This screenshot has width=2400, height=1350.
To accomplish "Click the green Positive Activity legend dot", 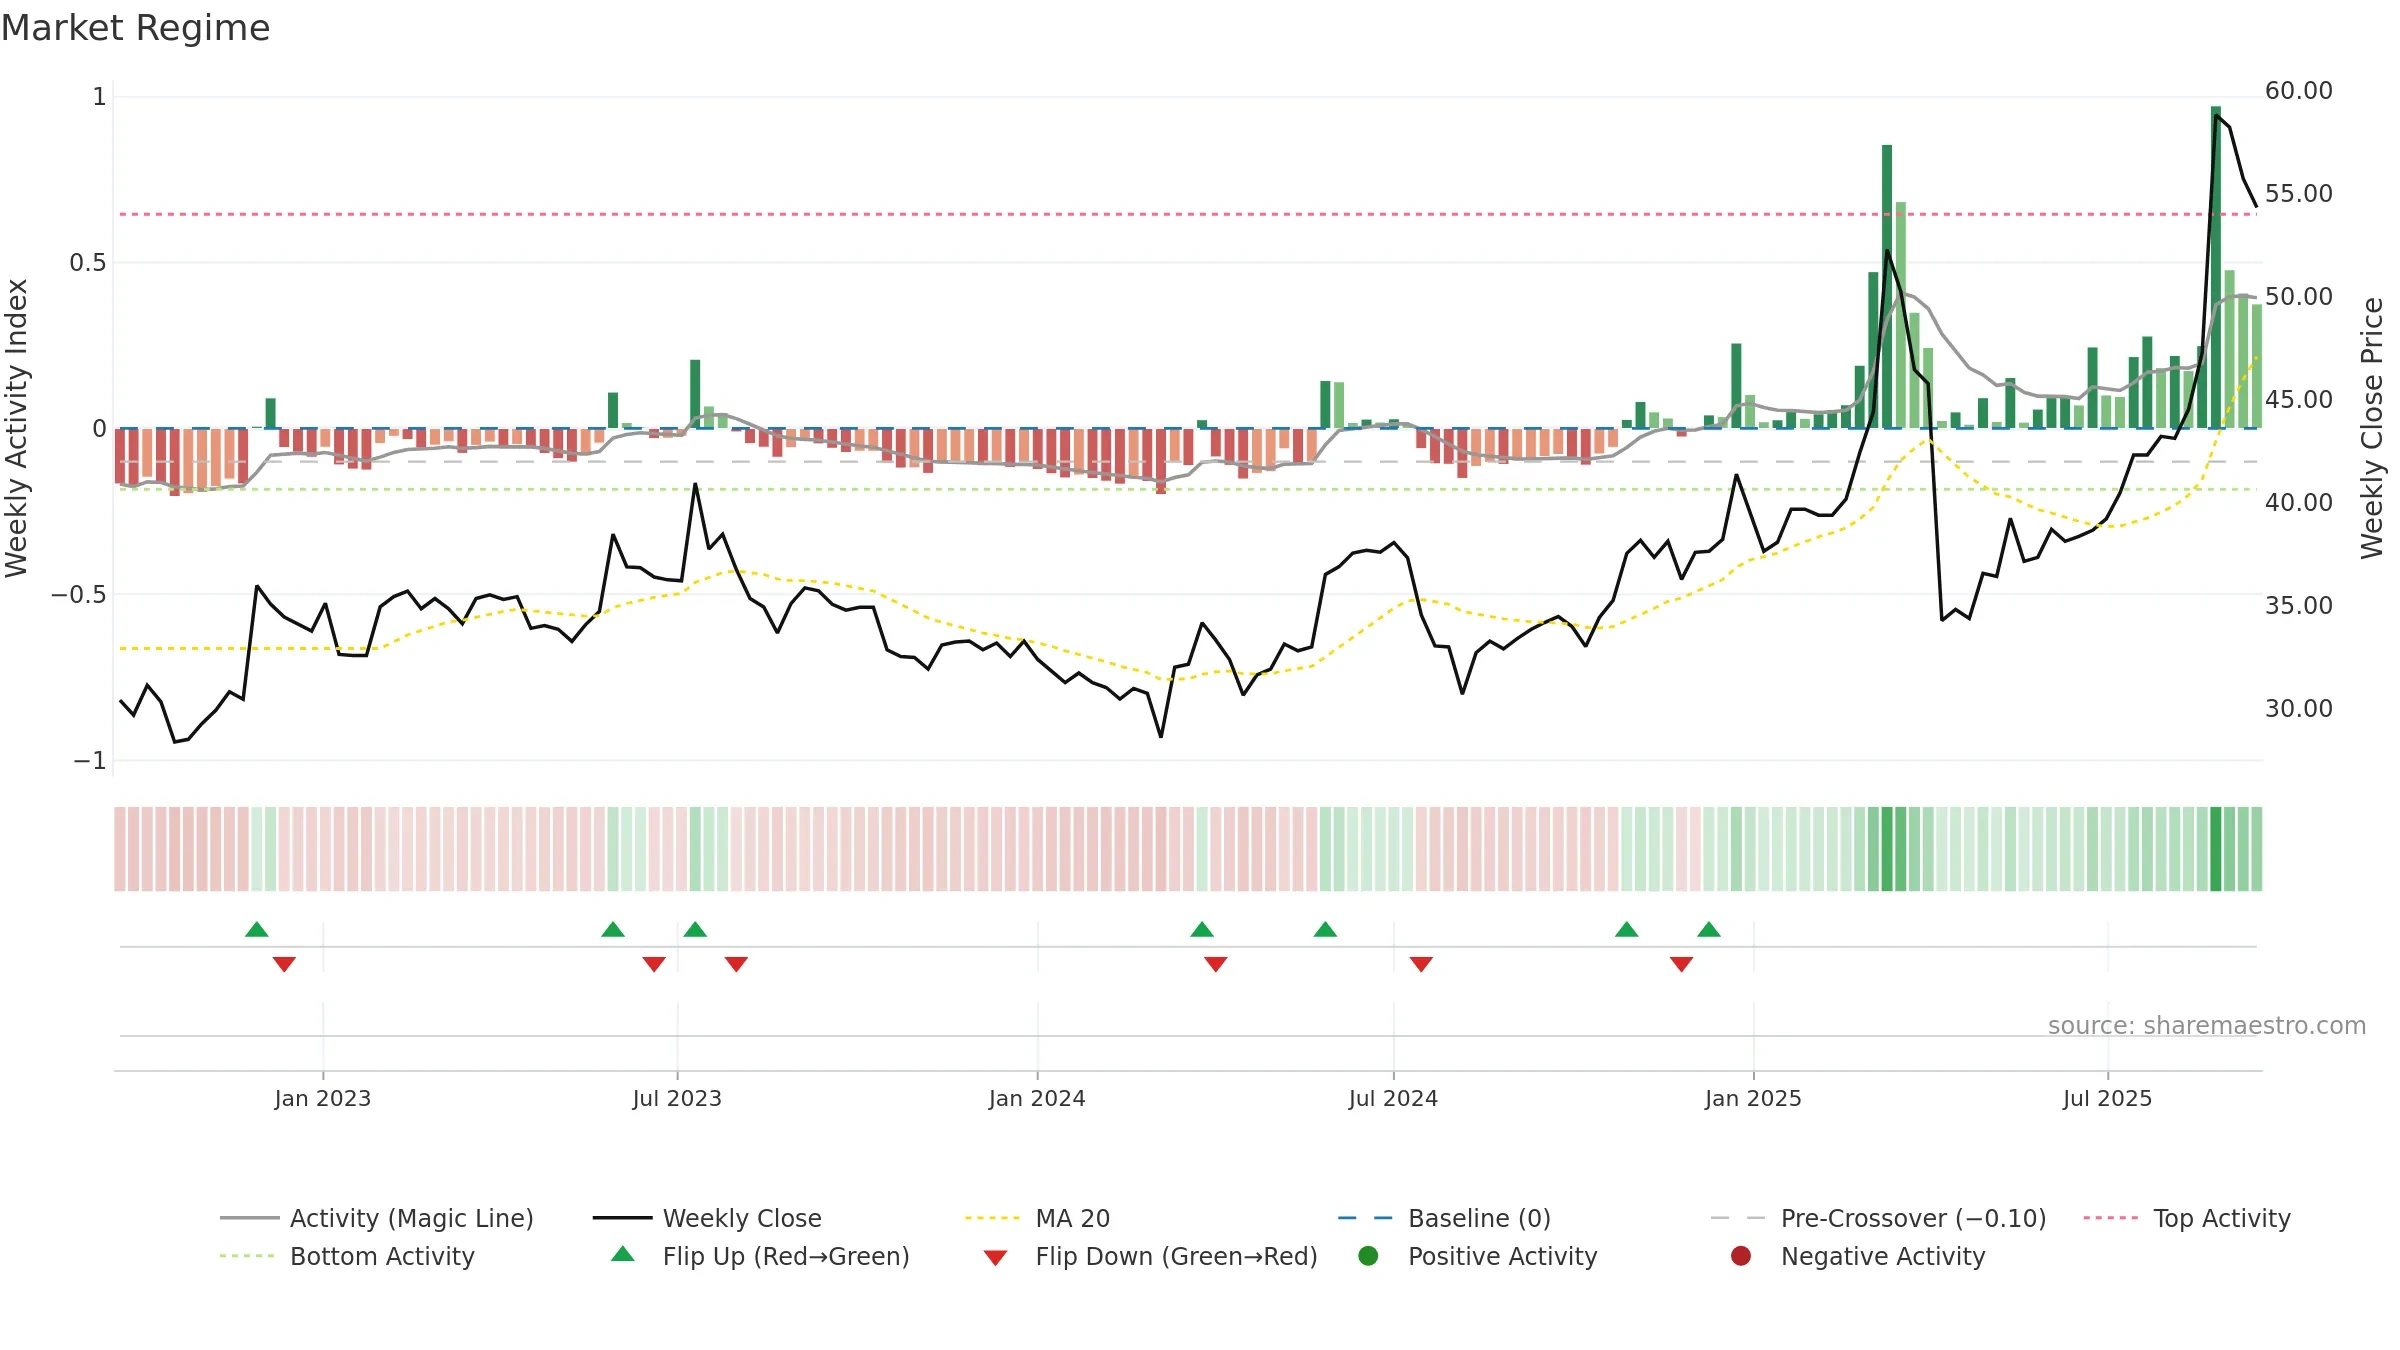I will [1368, 1255].
